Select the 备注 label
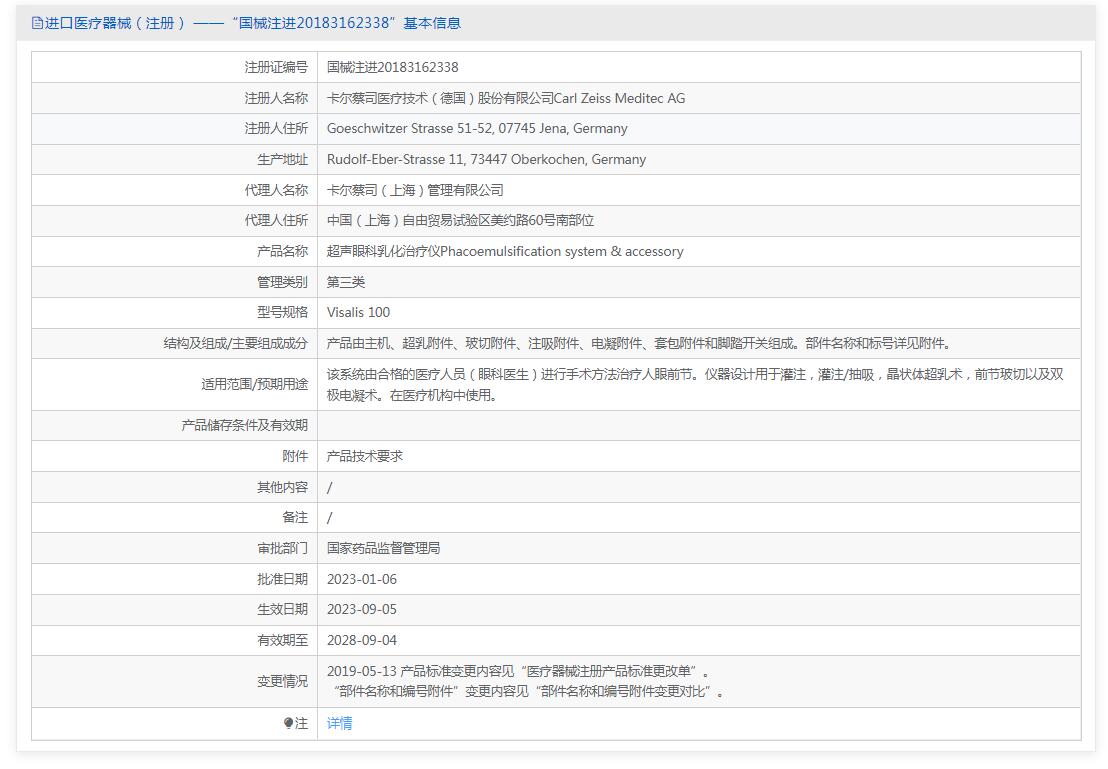Viewport: 1108px width, 769px height. [x=295, y=518]
